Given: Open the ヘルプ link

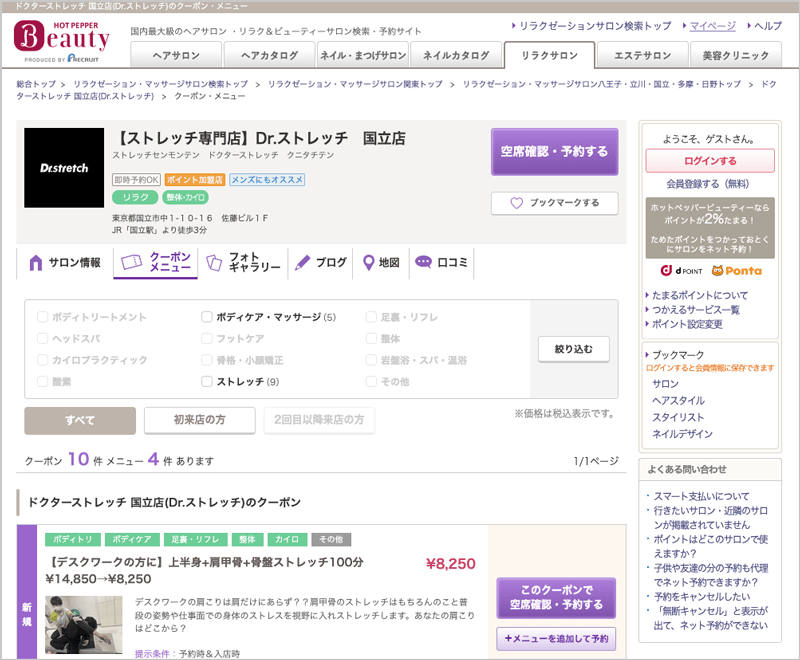Looking at the screenshot, I should [767, 26].
